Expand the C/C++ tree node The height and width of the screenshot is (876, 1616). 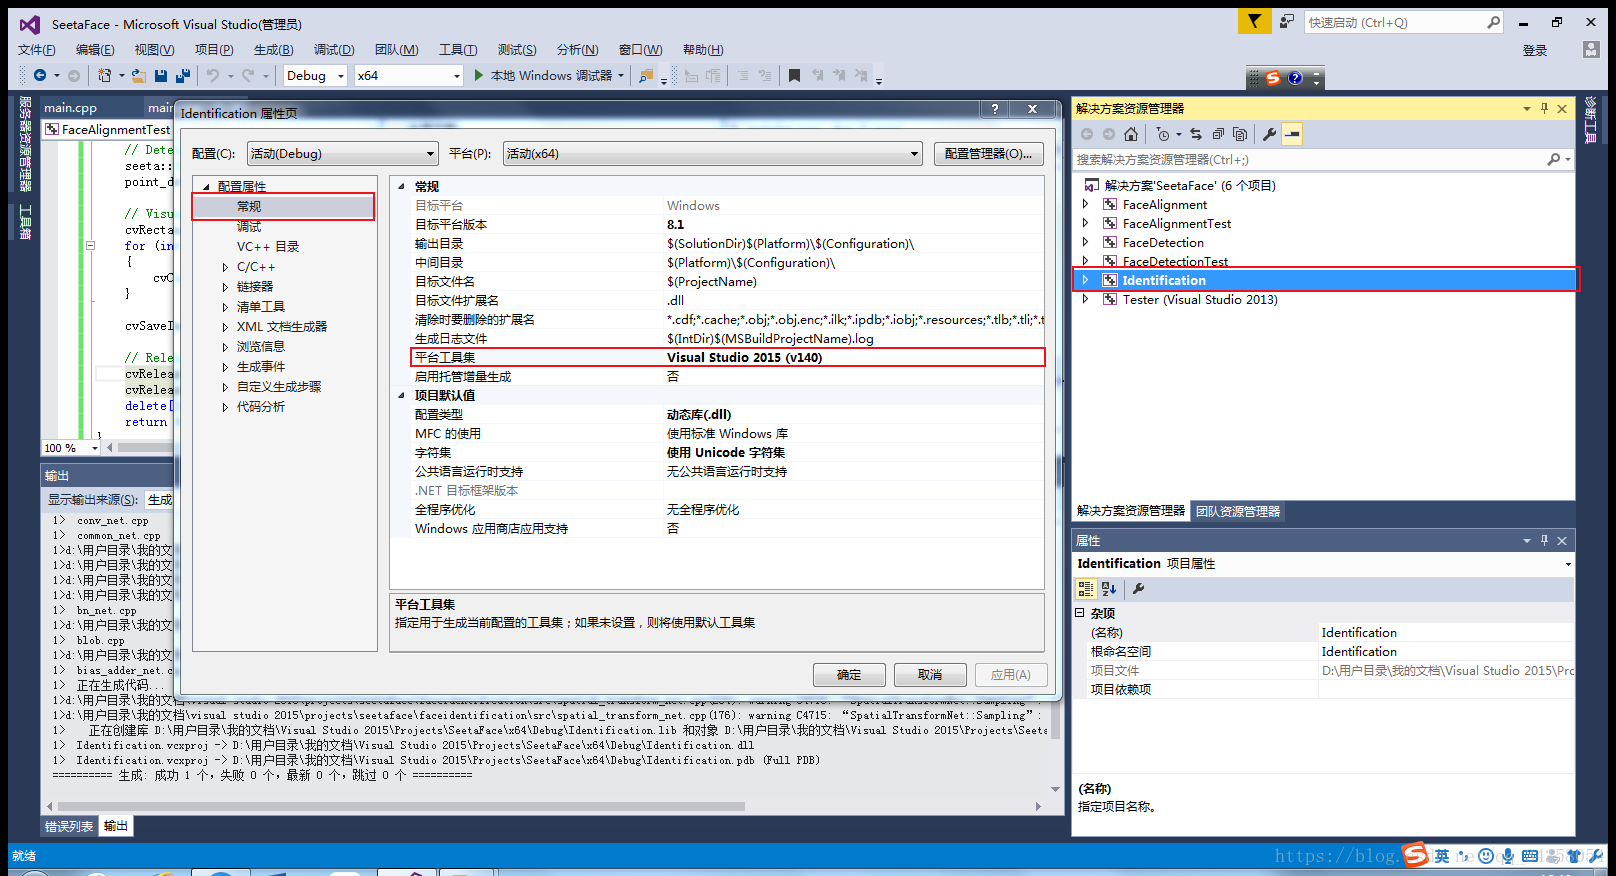point(225,267)
